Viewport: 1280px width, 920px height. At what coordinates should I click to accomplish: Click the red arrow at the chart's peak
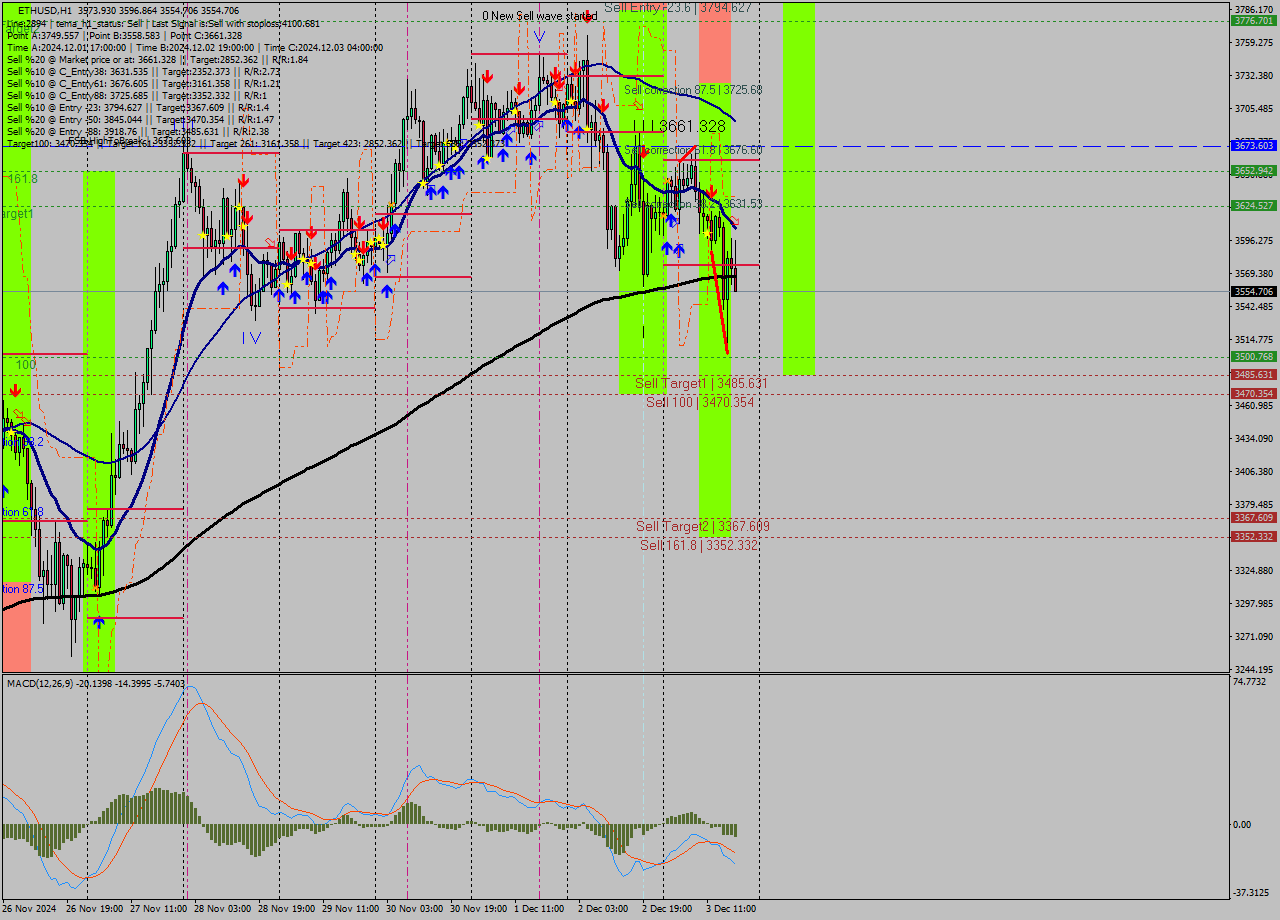tap(574, 69)
